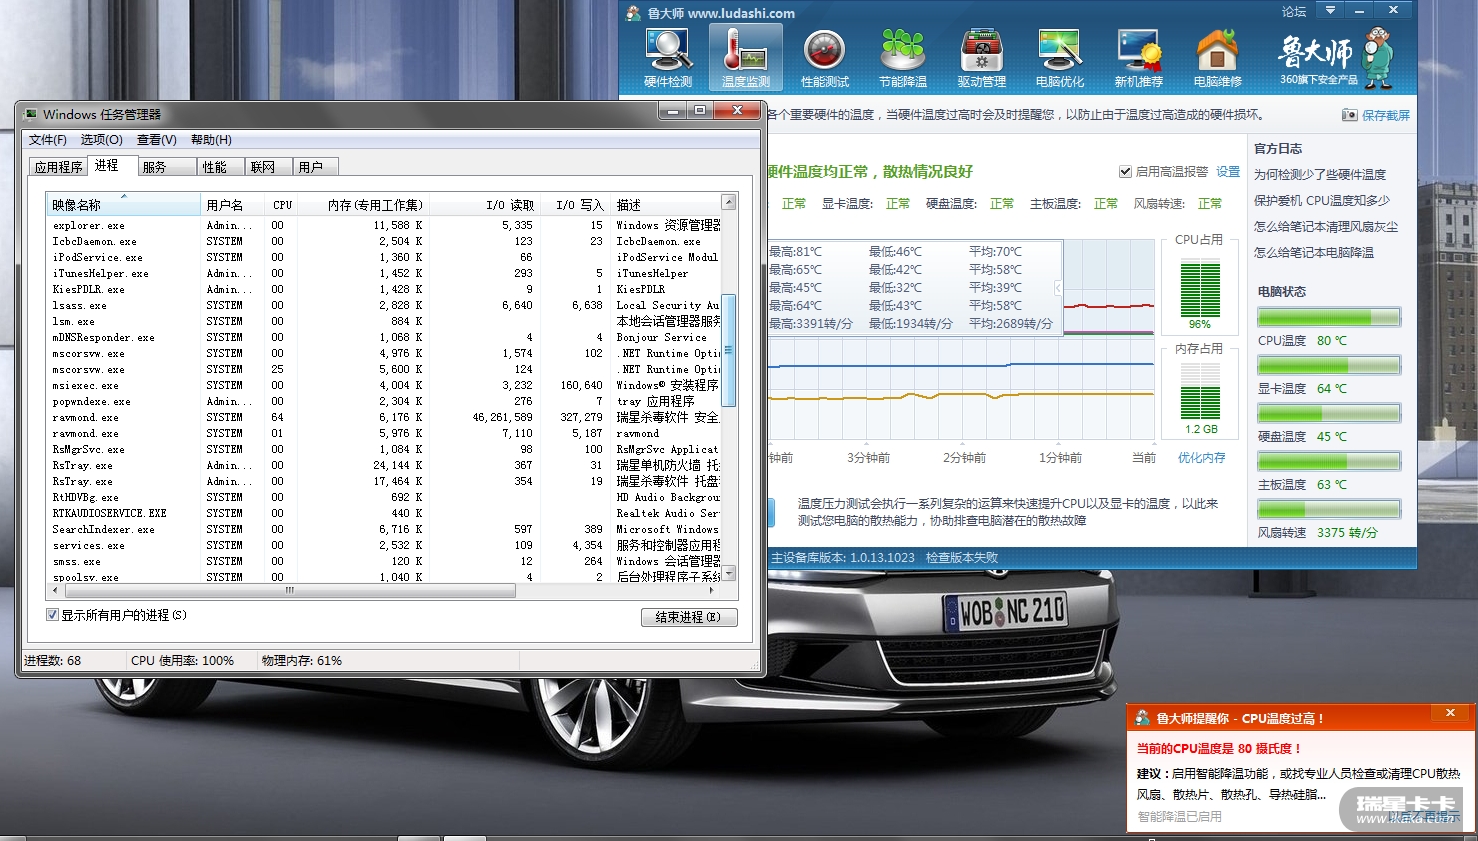Click the 内存占用 1.2 GB memory meter
1478x841 pixels.
(1200, 390)
